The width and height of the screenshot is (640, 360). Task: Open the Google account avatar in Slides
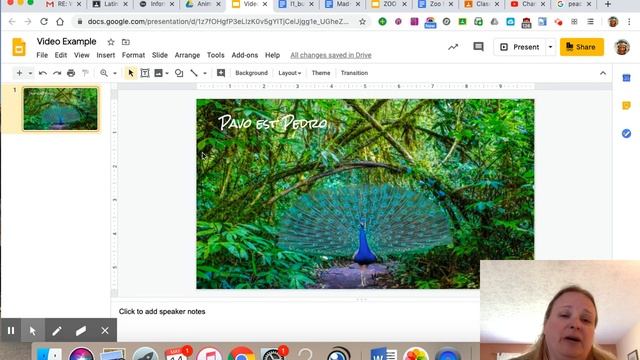click(x=622, y=47)
